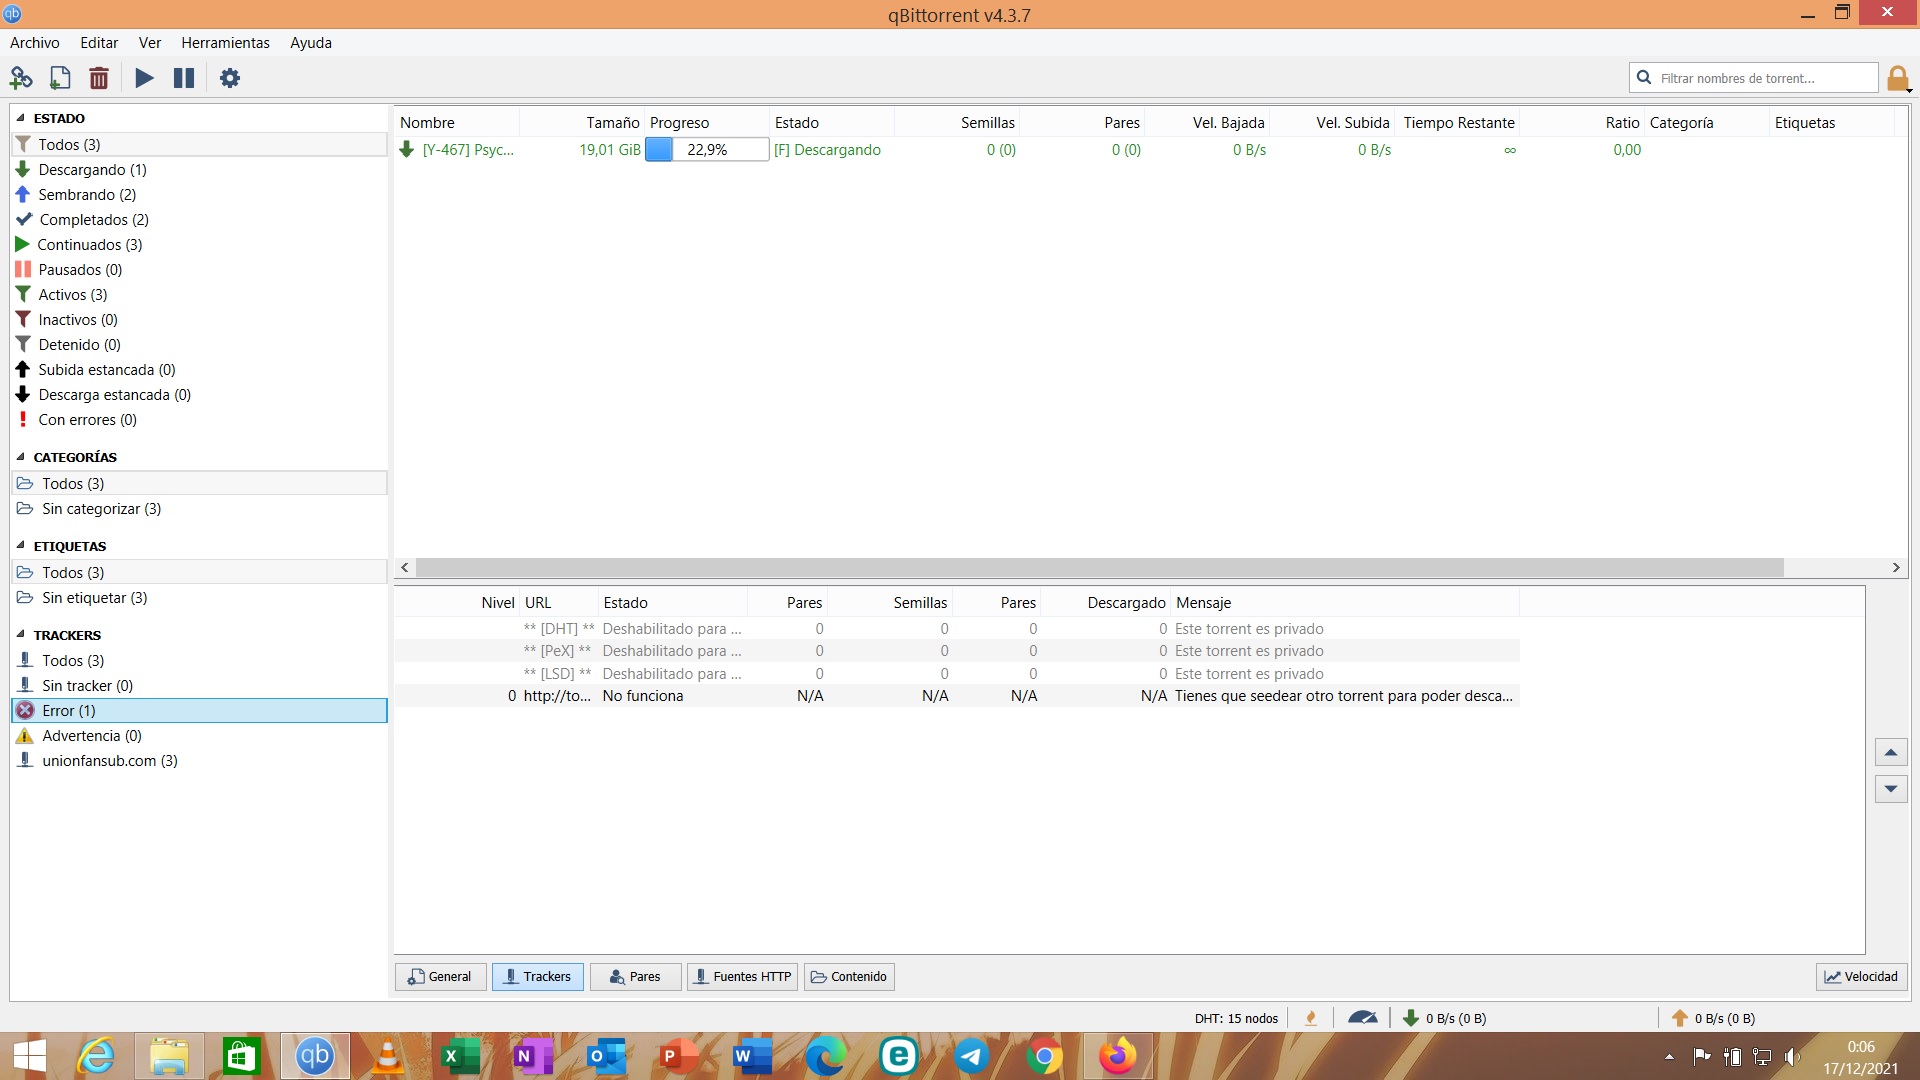Sort by the Tamaño column header
This screenshot has width=1920, height=1080.
[x=582, y=123]
